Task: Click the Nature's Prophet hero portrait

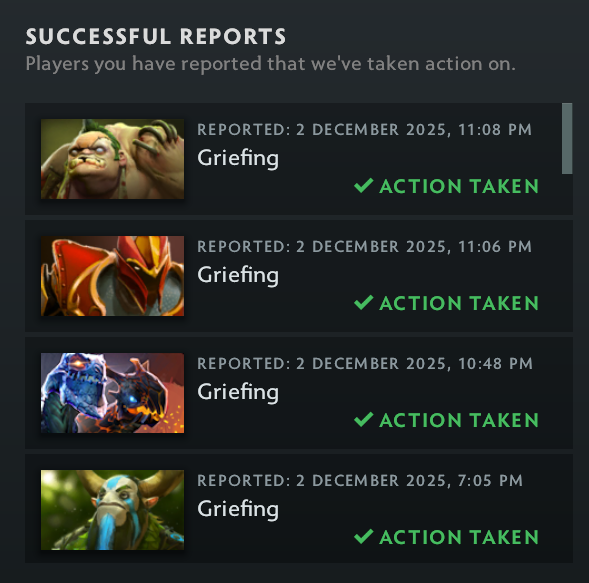Action: pyautogui.click(x=112, y=510)
